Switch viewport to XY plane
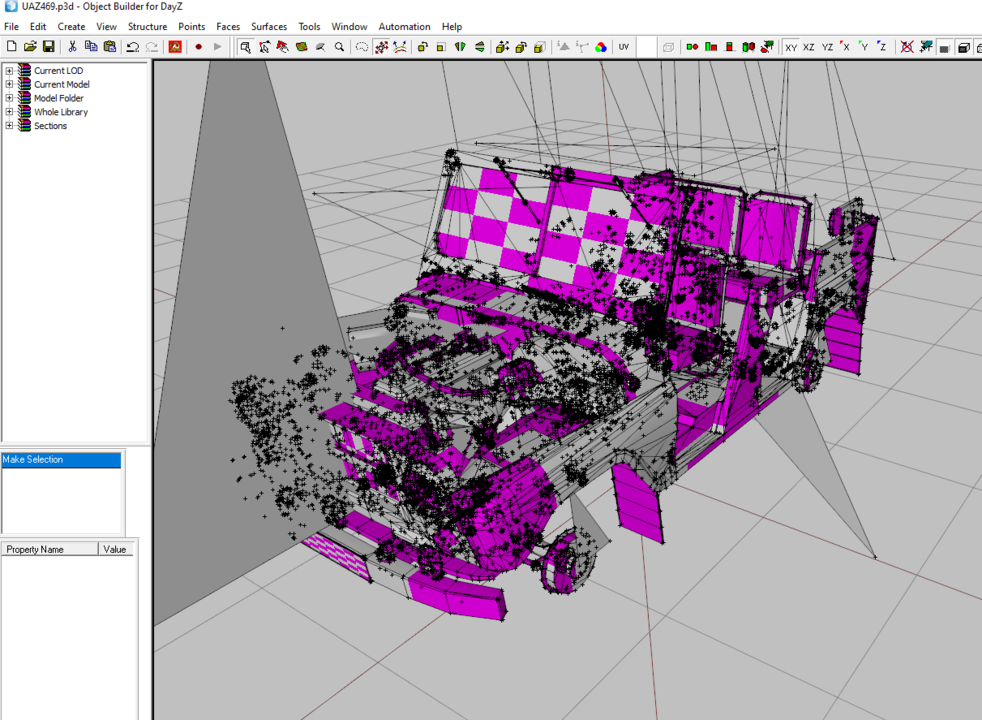982x720 pixels. tap(791, 47)
